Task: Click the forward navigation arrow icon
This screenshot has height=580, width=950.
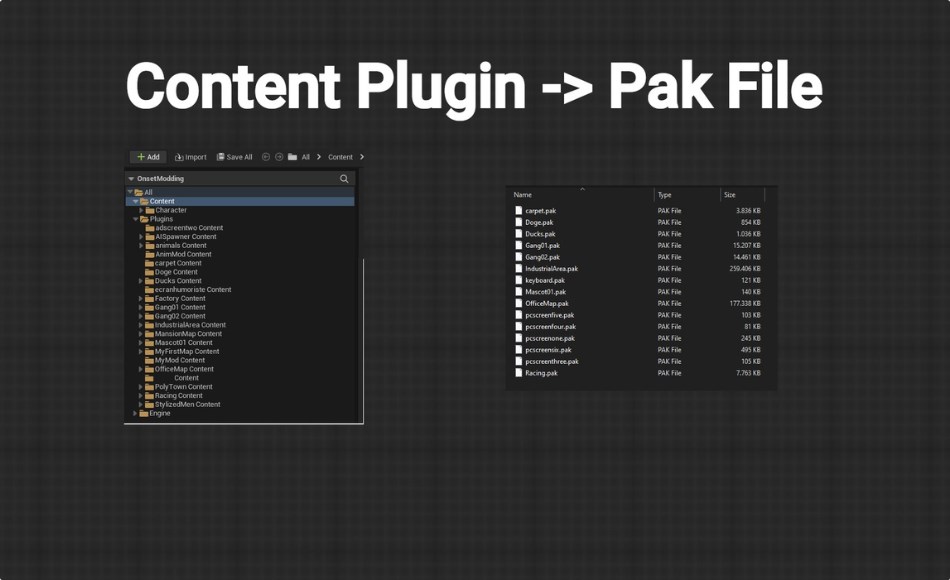Action: (278, 157)
